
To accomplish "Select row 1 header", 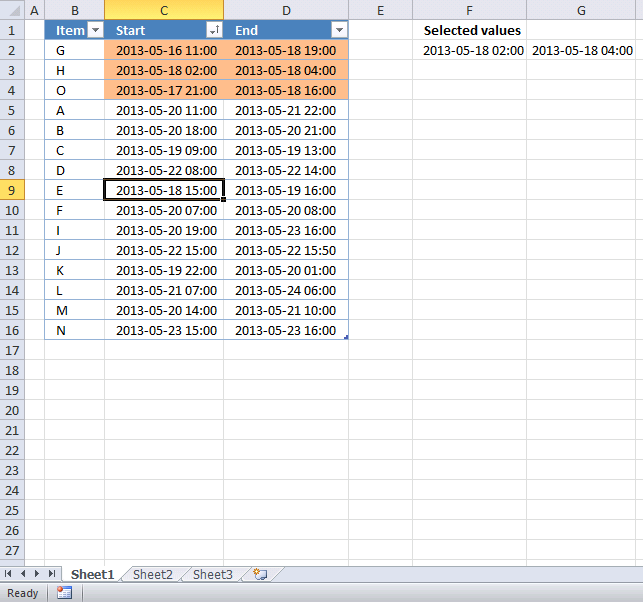I will click(x=12, y=30).
